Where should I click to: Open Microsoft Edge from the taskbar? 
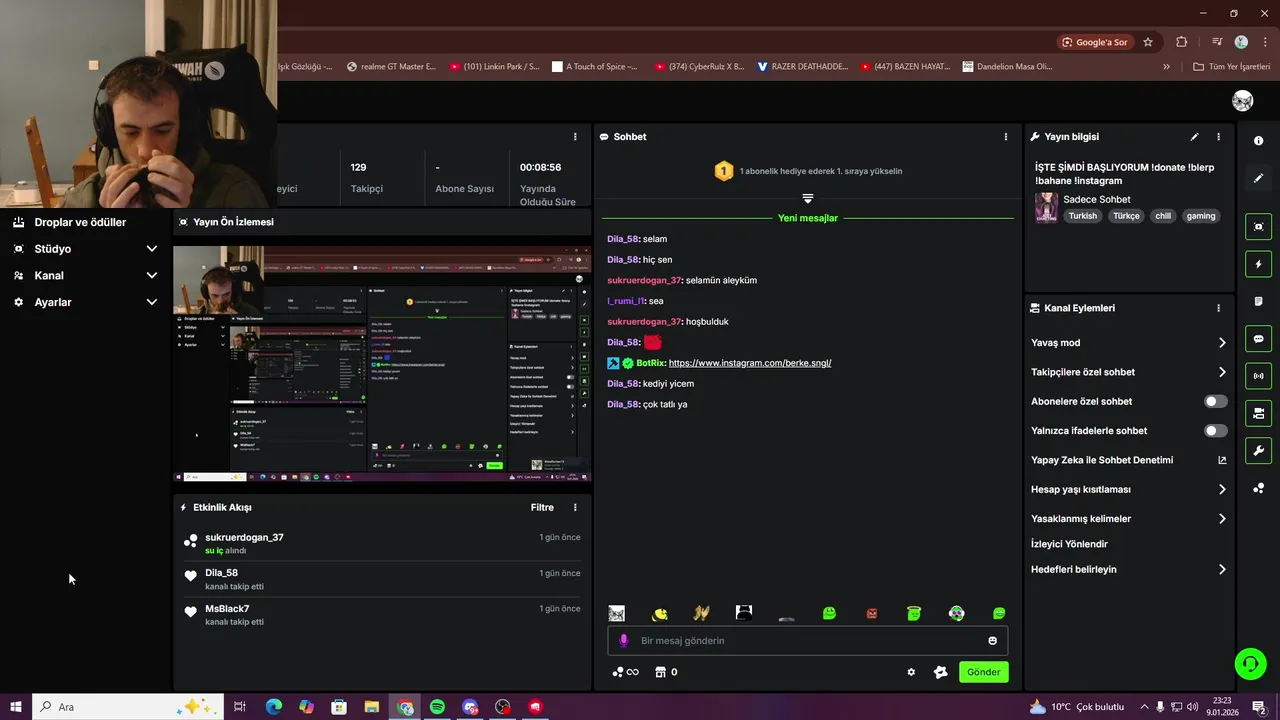273,707
